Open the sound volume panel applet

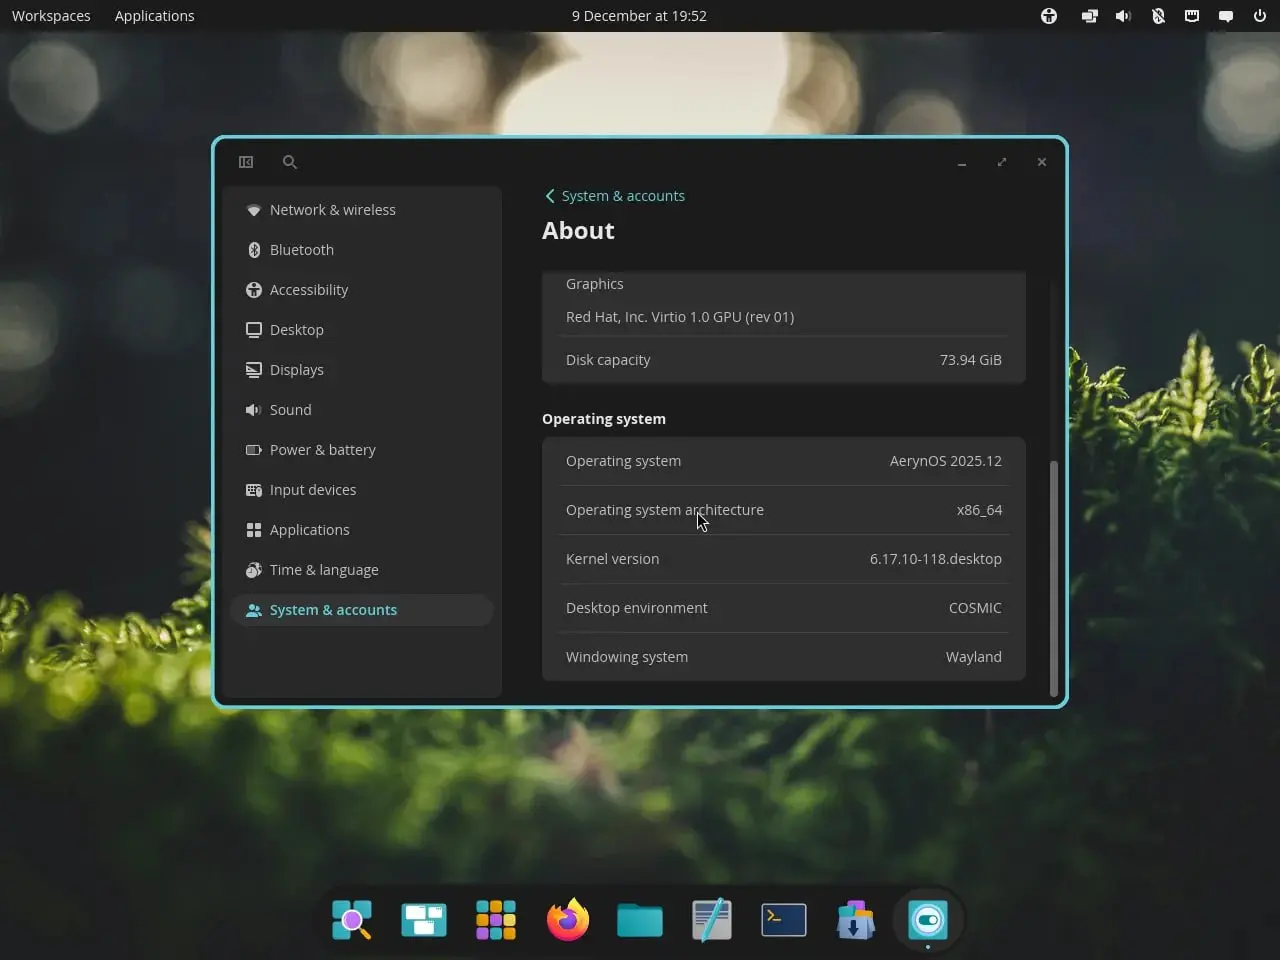tap(1123, 16)
